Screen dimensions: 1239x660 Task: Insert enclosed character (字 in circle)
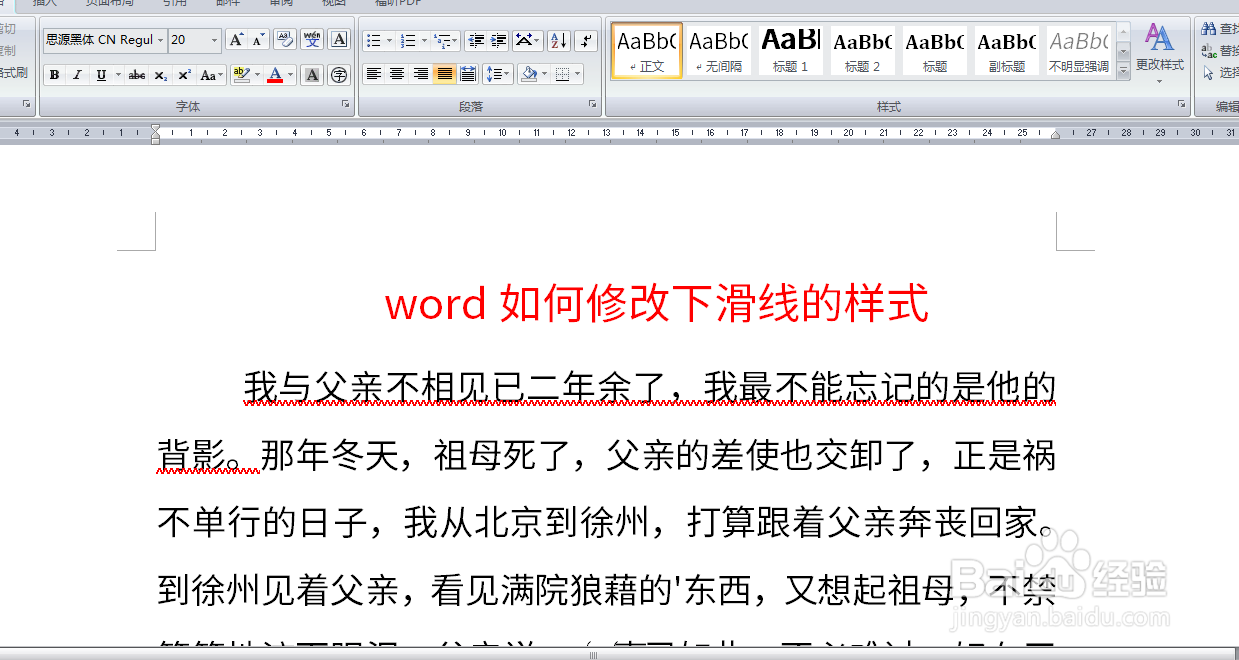(339, 75)
